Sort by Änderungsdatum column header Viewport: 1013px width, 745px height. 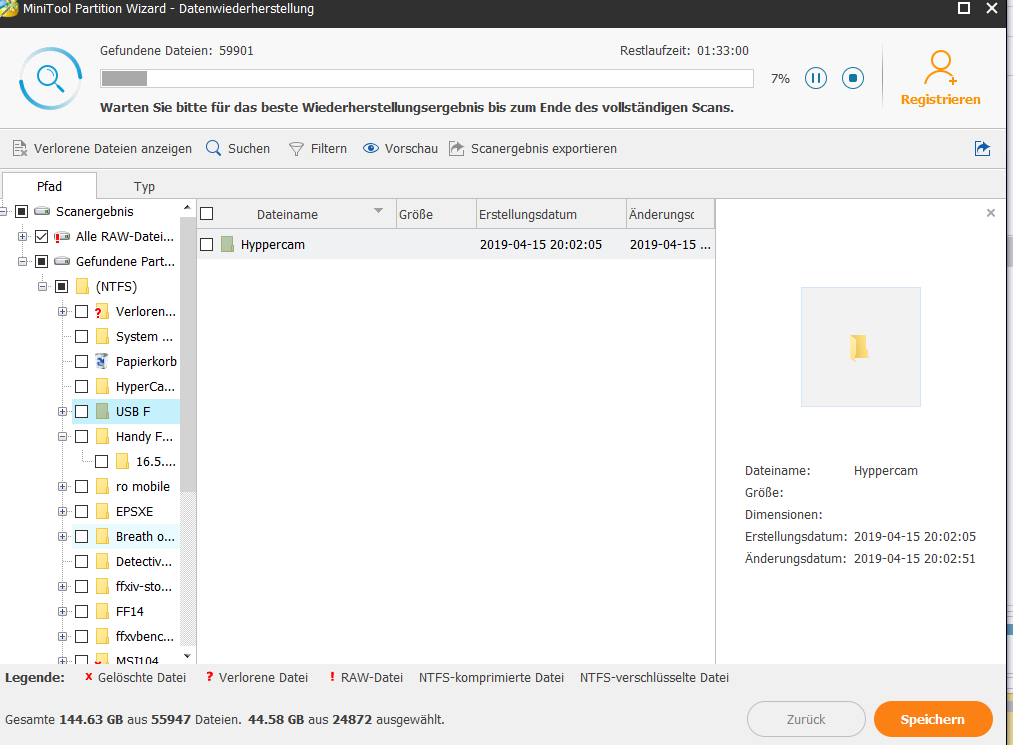pos(671,214)
